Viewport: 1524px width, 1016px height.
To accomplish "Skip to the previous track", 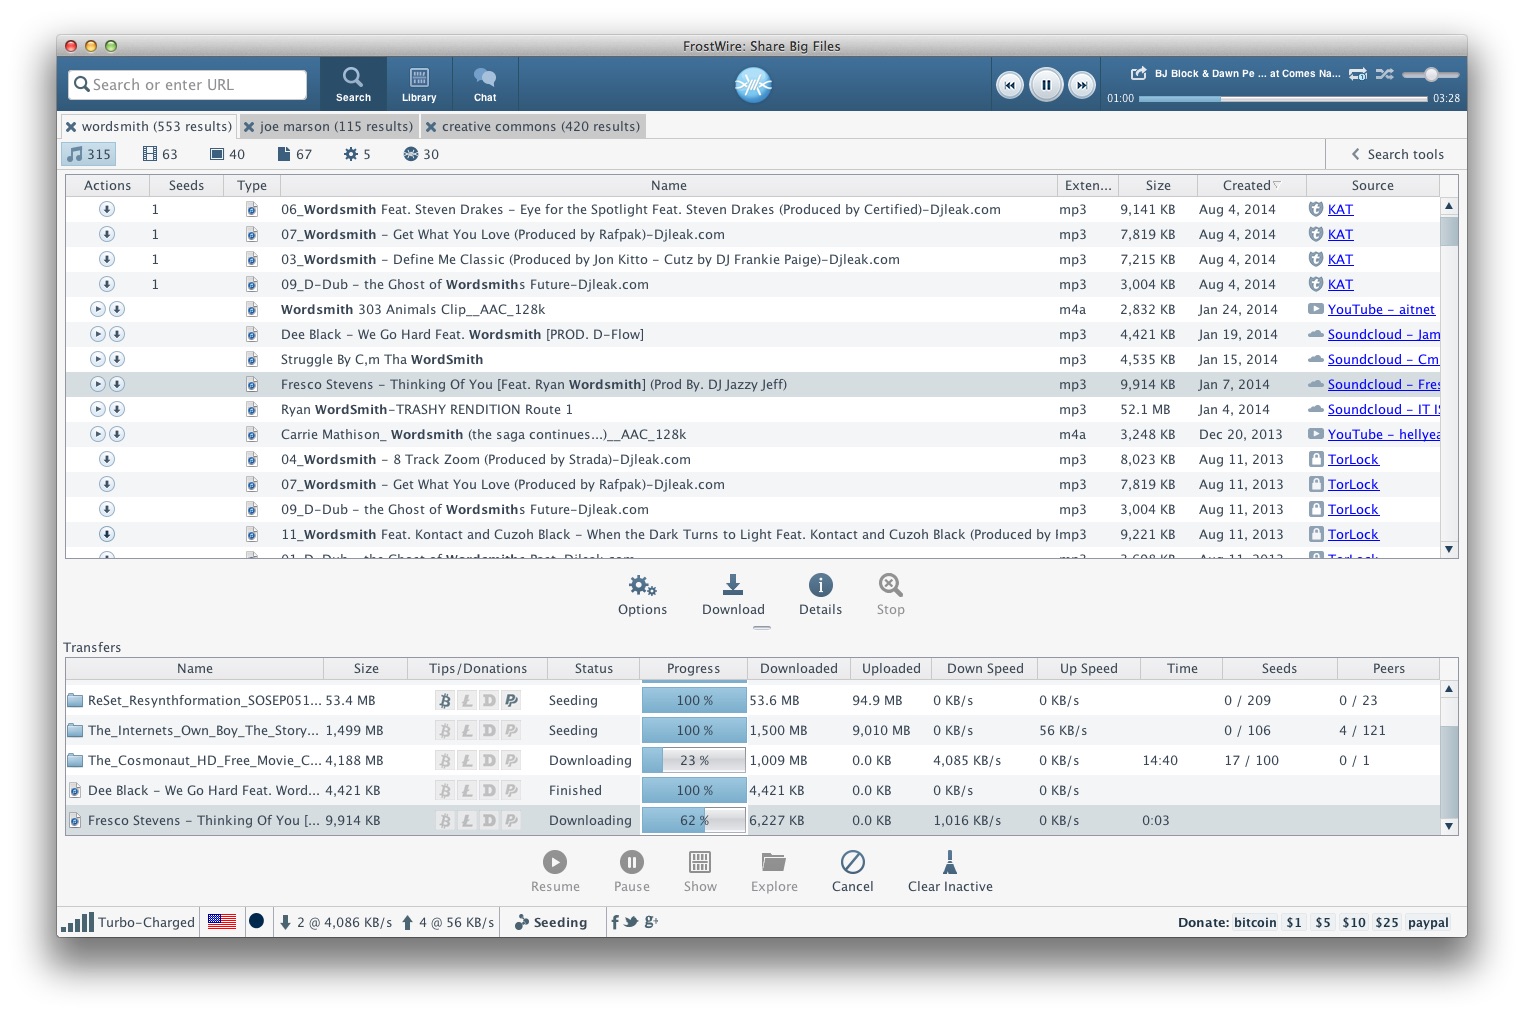I will (1009, 85).
